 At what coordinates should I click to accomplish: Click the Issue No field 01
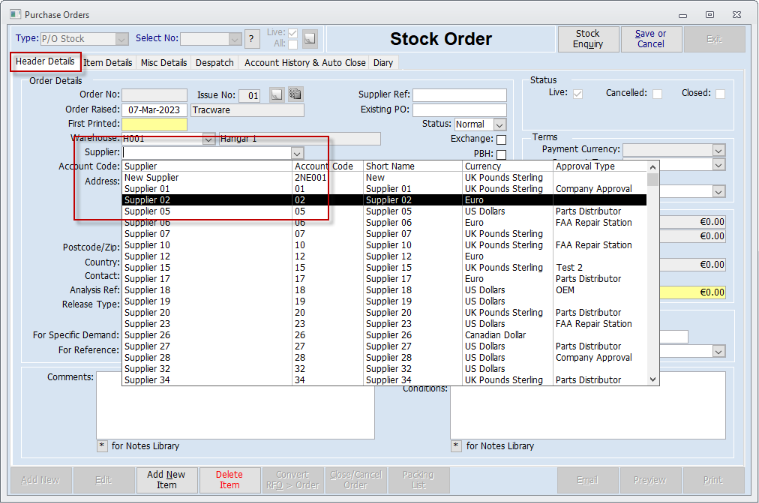click(x=250, y=95)
